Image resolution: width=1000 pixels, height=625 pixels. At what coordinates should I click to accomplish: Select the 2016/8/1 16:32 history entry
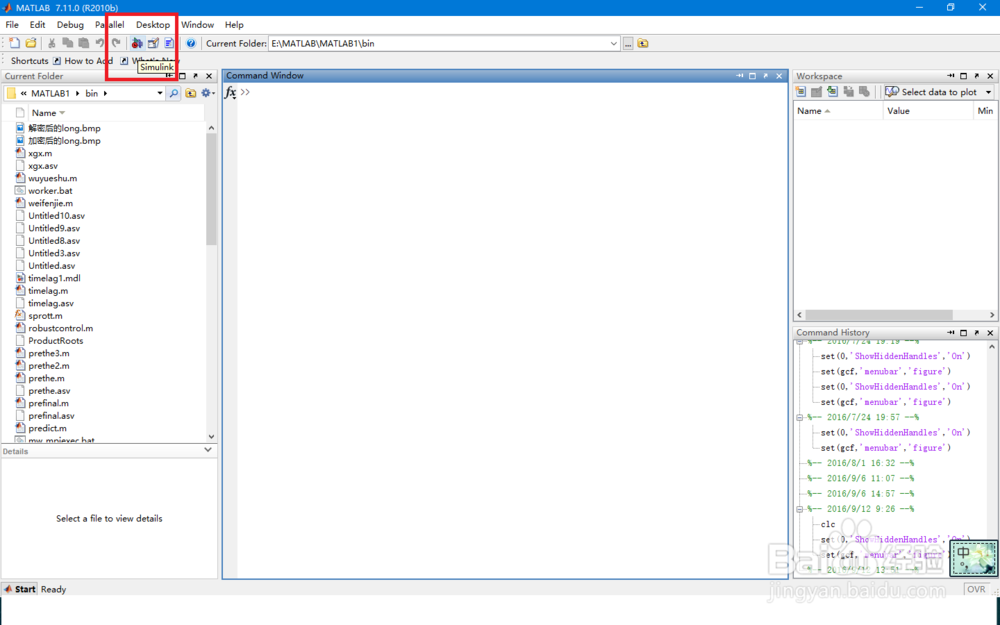860,464
